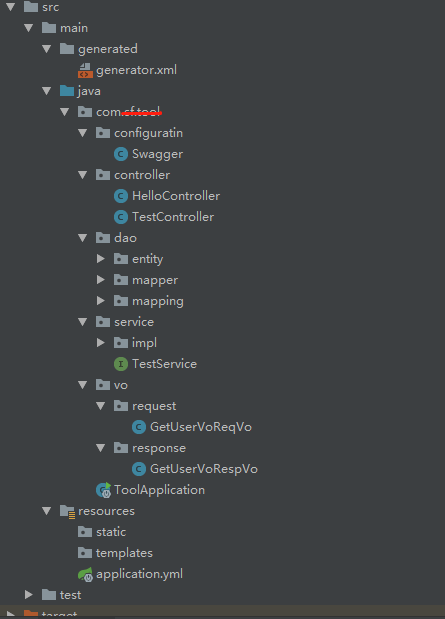Click the application.yml Spring config icon
The width and height of the screenshot is (445, 619).
[85, 574]
